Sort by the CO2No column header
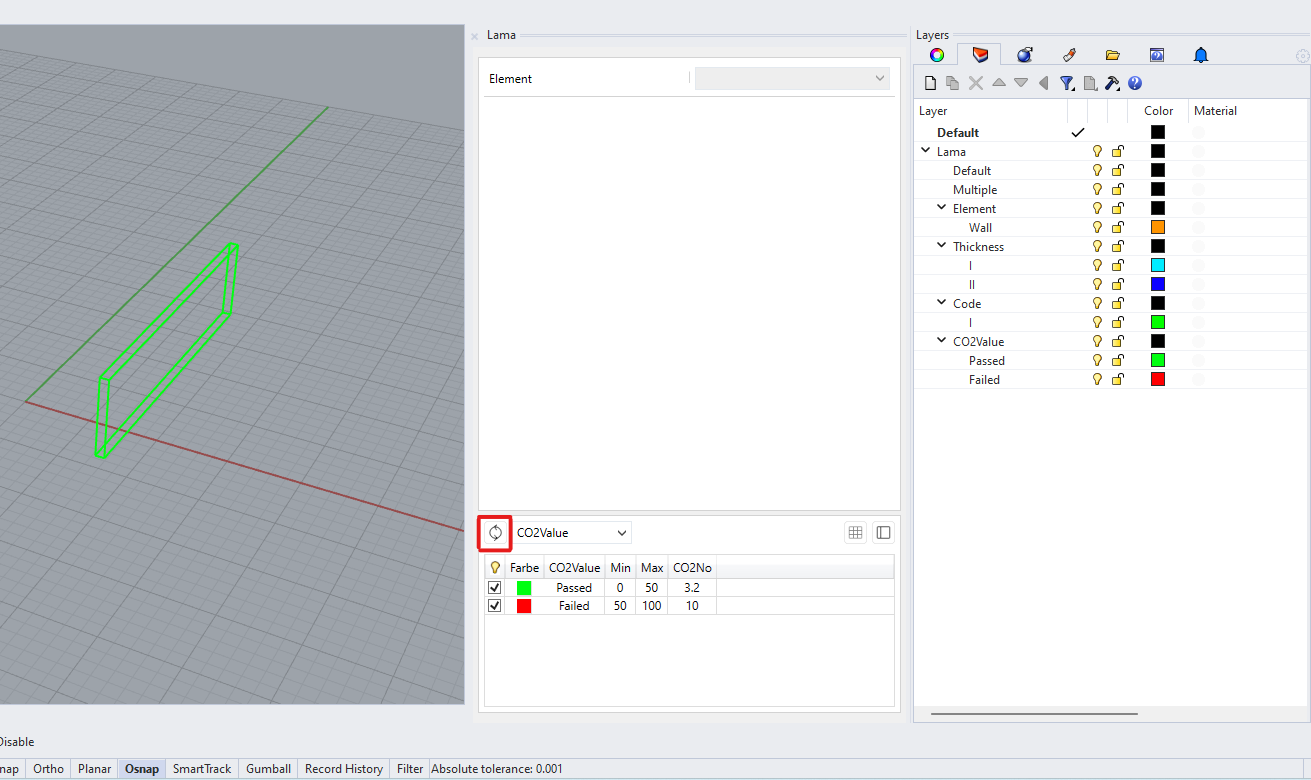1311x780 pixels. click(692, 567)
